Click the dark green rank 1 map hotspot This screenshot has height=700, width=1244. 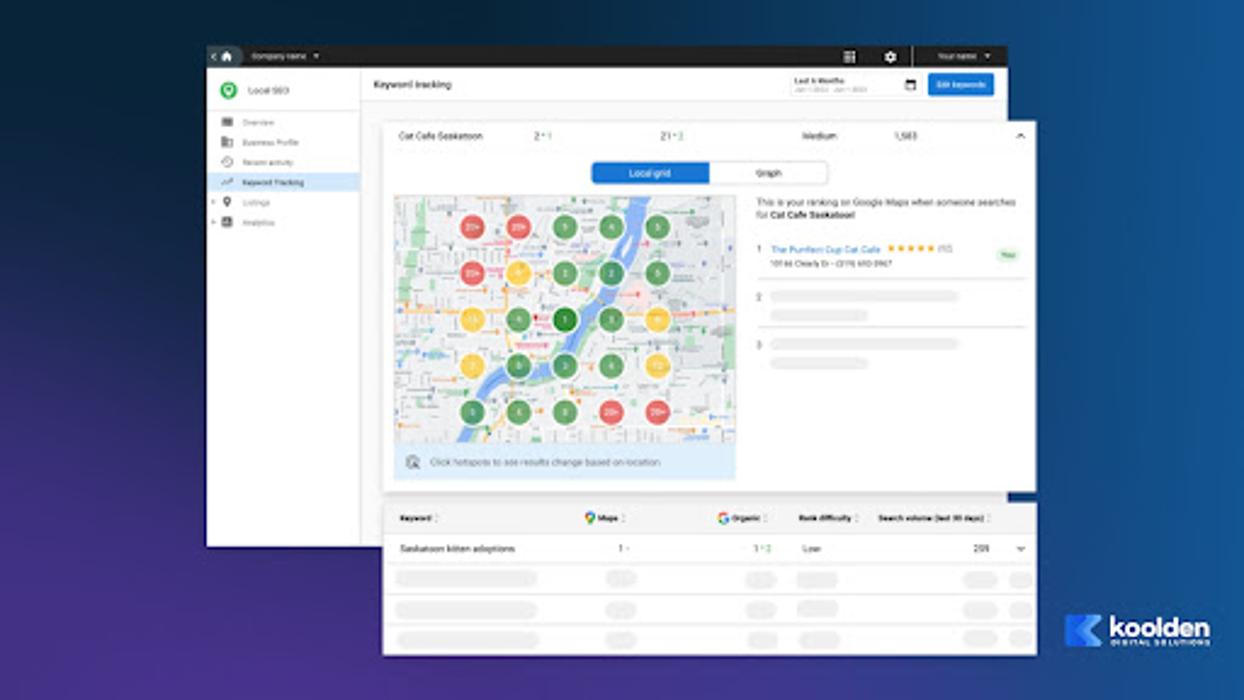(x=565, y=320)
